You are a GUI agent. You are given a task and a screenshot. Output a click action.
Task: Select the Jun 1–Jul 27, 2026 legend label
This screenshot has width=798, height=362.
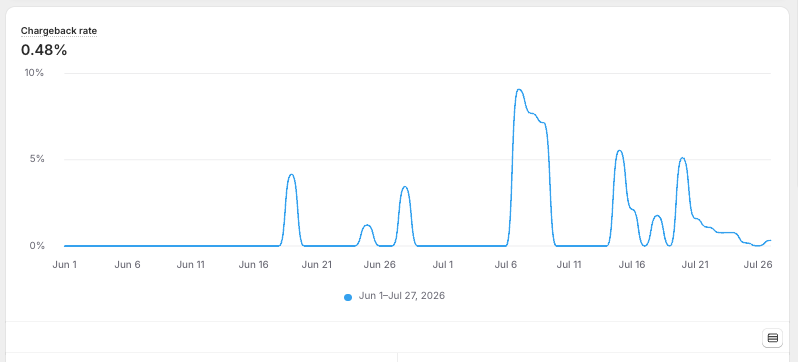pyautogui.click(x=402, y=296)
